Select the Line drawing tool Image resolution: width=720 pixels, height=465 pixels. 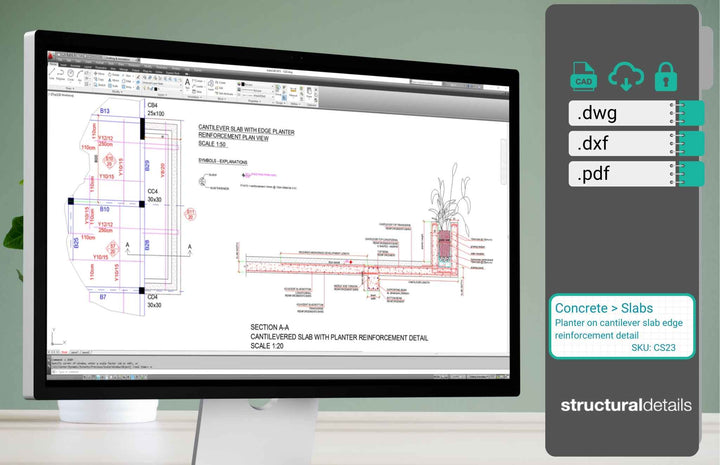(51, 74)
